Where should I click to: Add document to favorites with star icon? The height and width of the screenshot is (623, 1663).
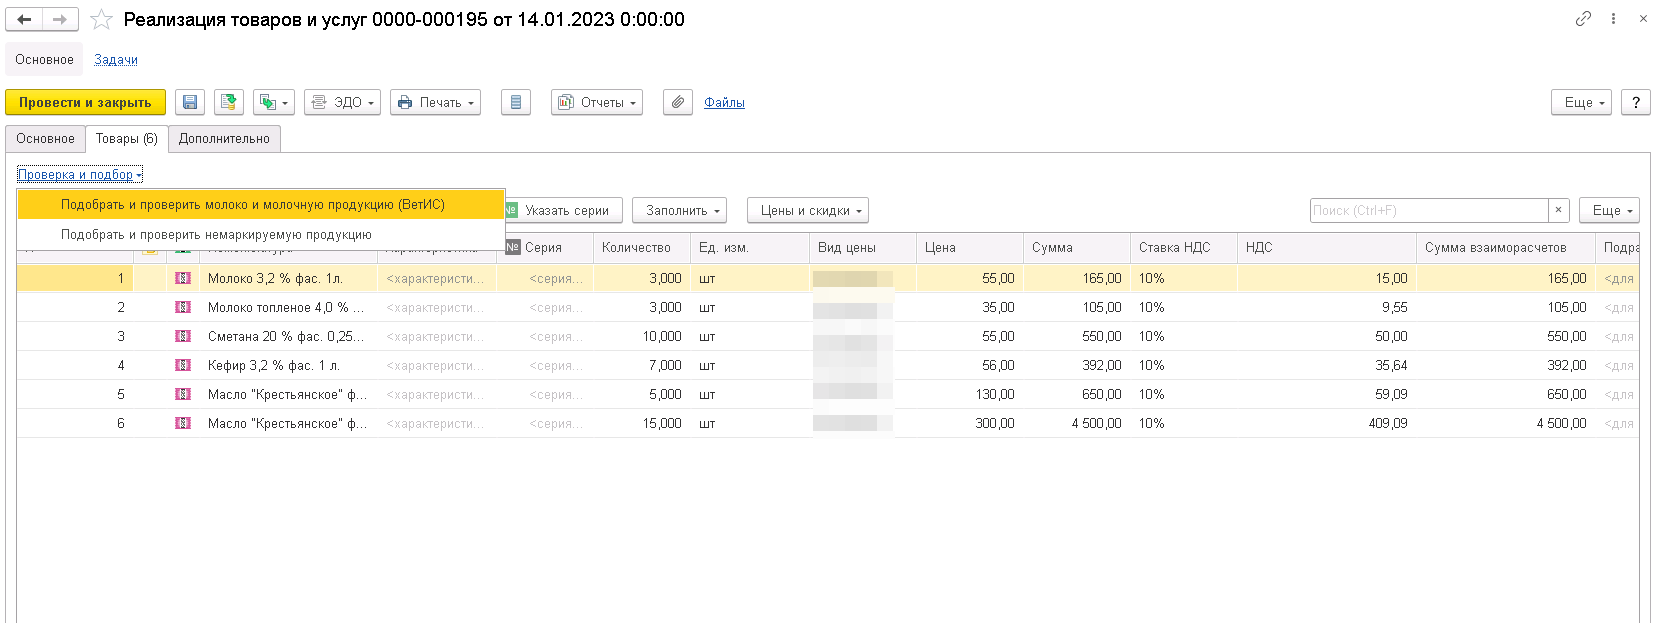(x=101, y=20)
